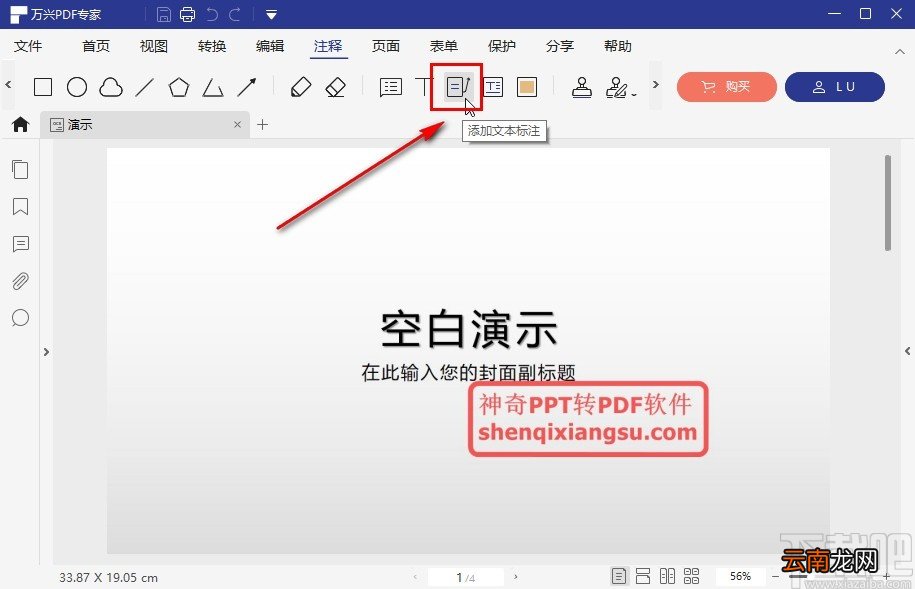Click the print icon in title bar
The width and height of the screenshot is (915, 589).
(x=187, y=15)
